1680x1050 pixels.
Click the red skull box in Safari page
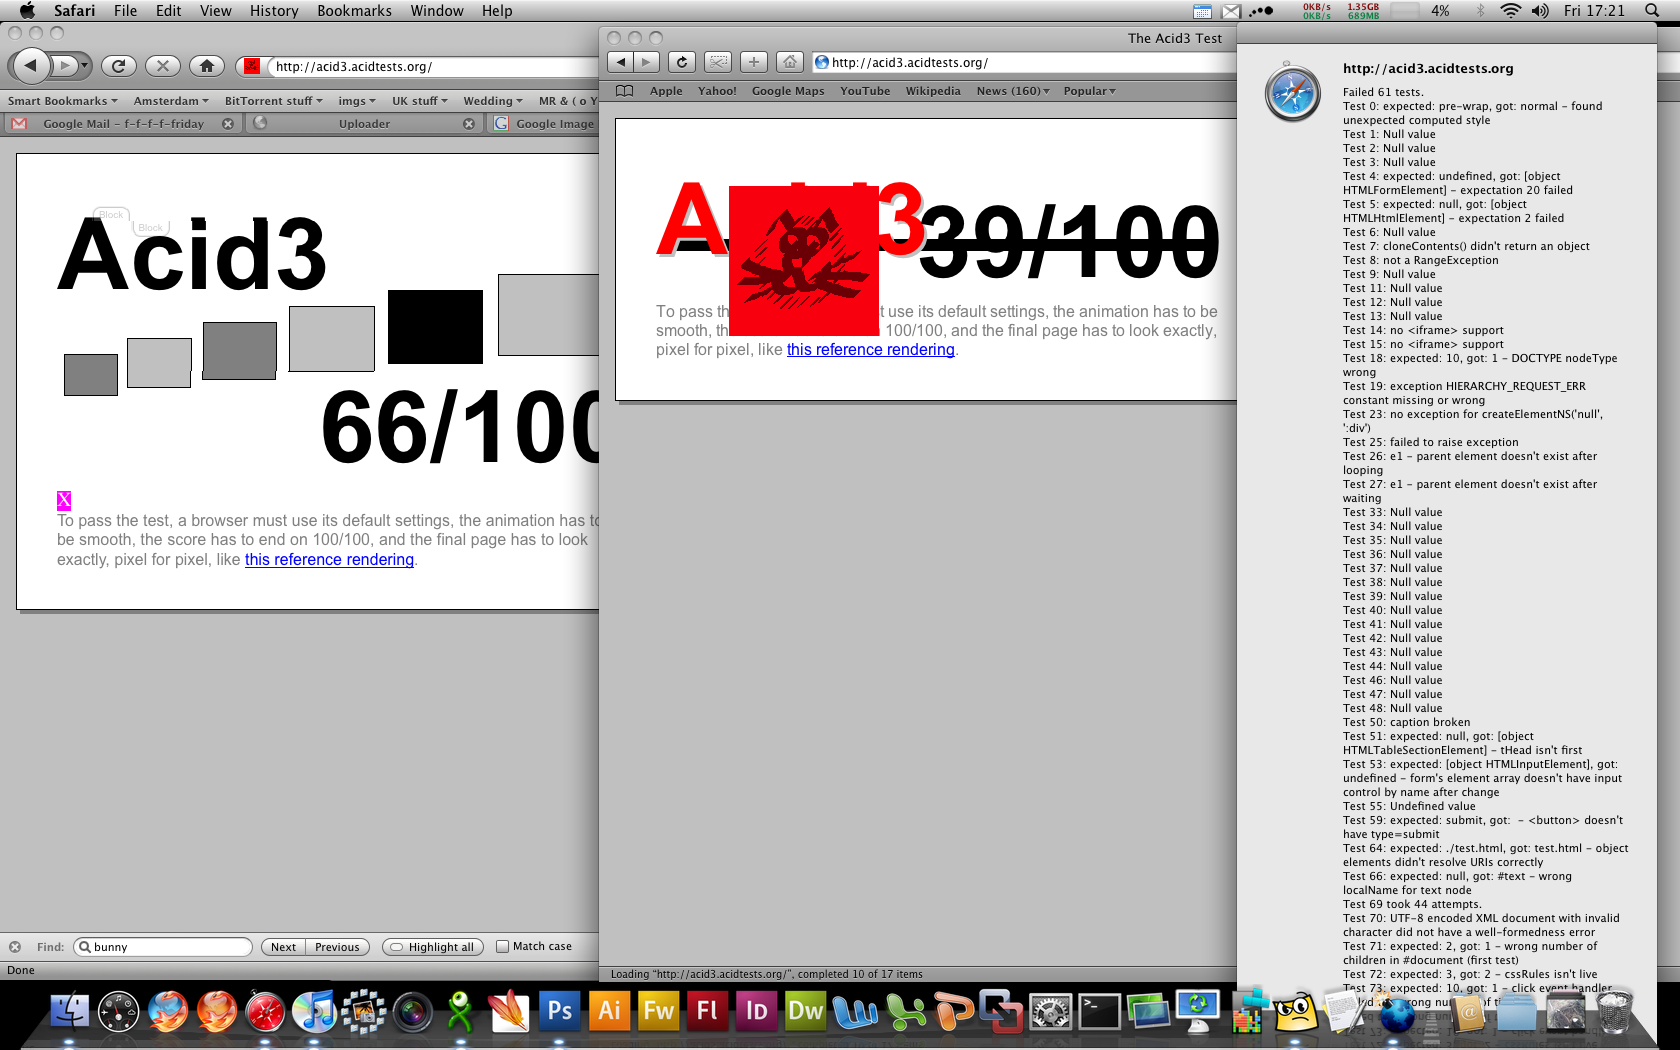click(804, 260)
